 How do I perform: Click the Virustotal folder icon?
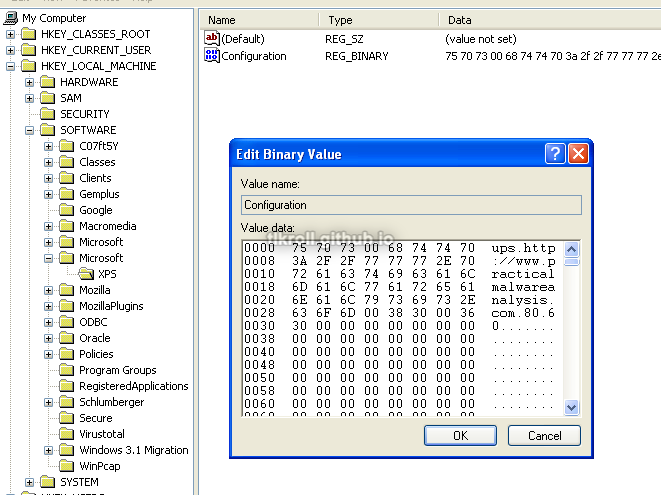(x=67, y=434)
